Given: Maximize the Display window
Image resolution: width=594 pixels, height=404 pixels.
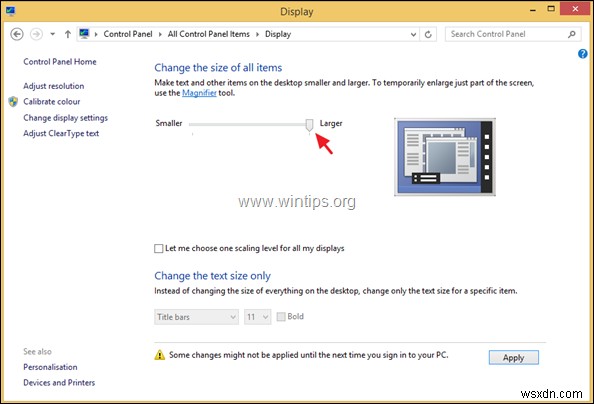Looking at the screenshot, I should tap(551, 9).
